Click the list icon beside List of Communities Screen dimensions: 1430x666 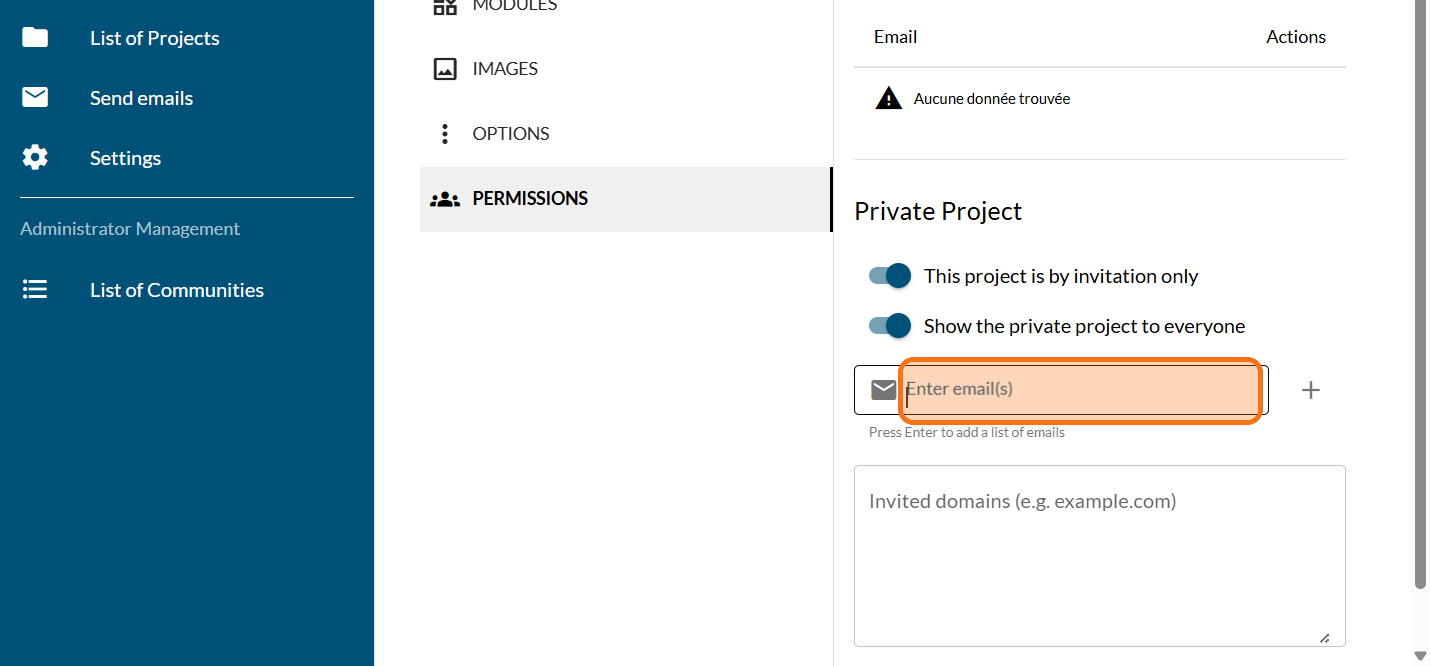coord(35,290)
